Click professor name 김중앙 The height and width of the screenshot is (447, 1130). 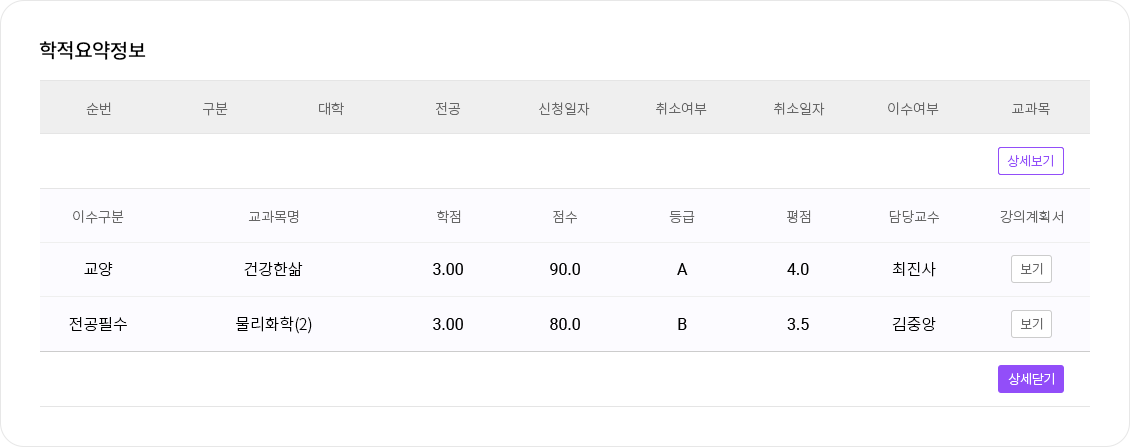click(x=914, y=324)
